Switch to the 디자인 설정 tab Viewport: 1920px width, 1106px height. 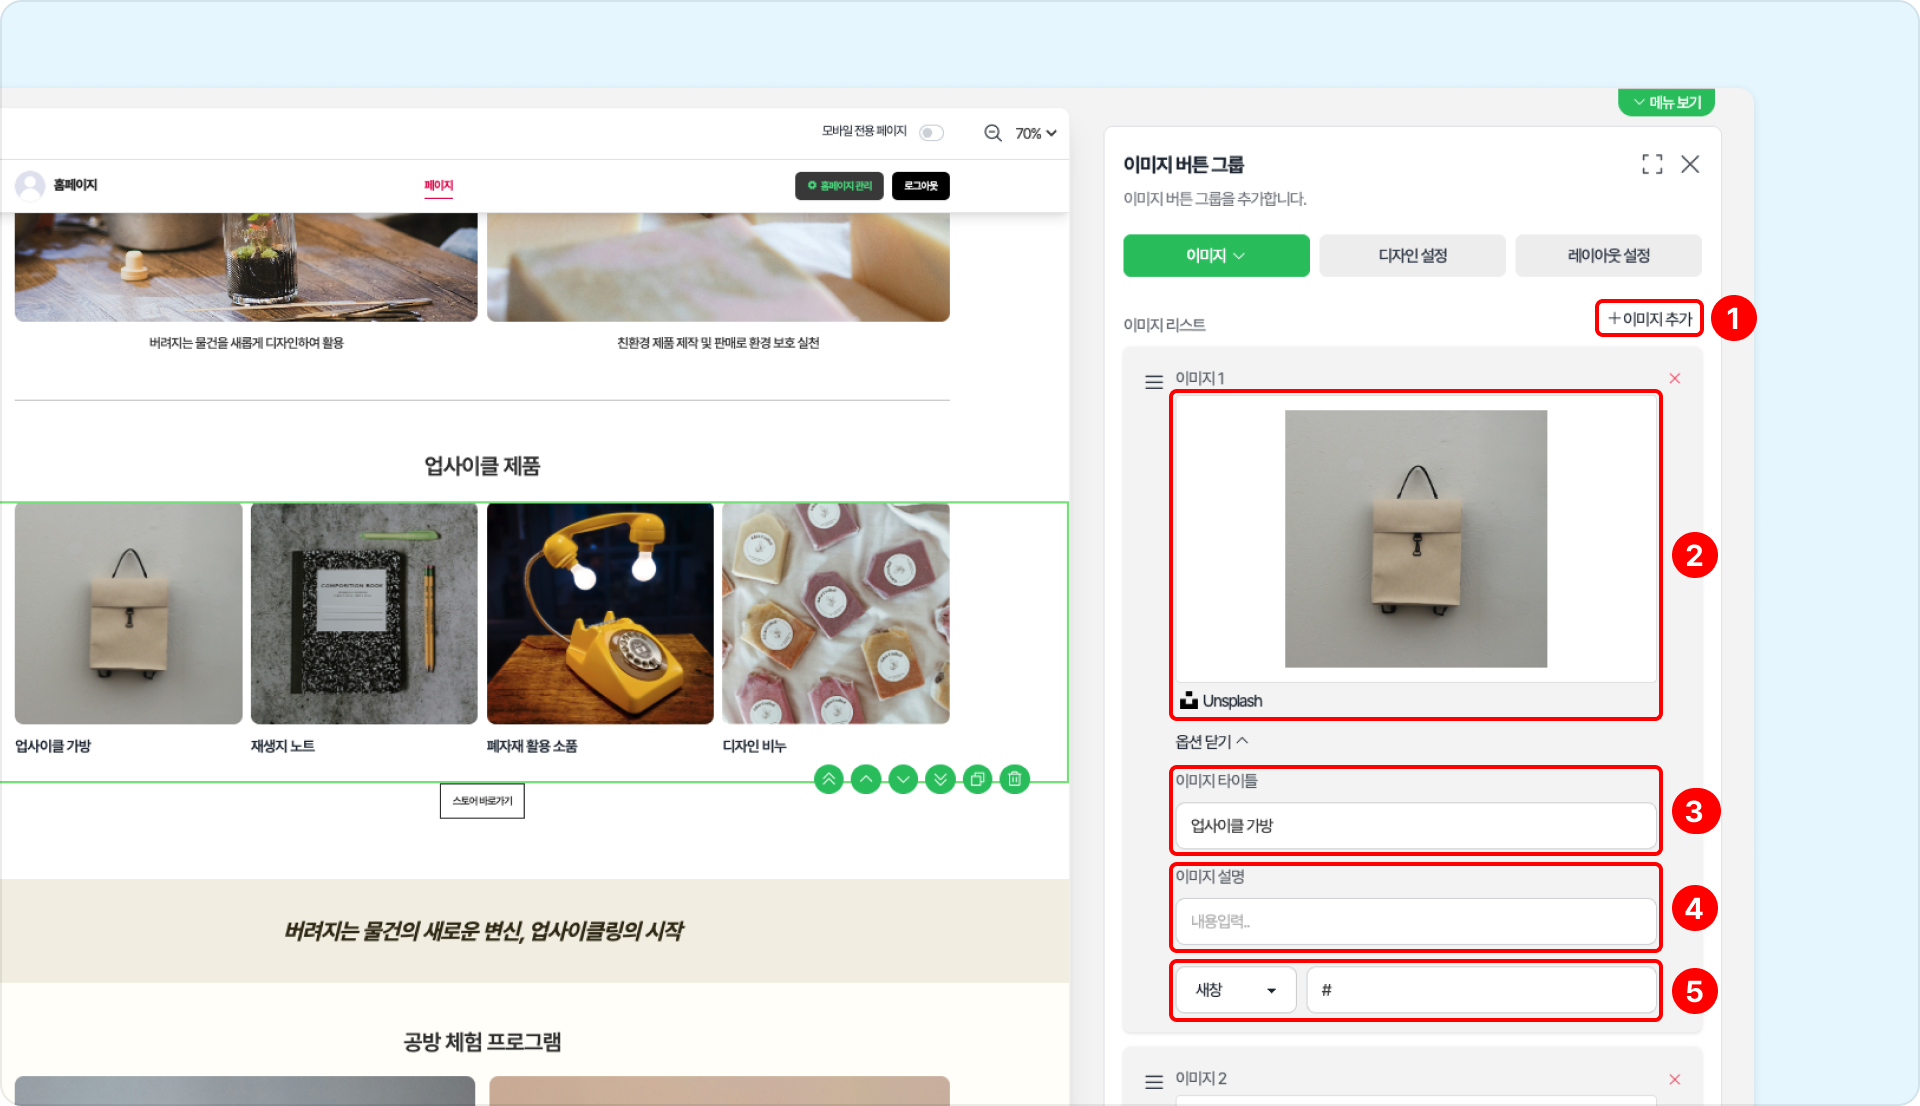click(x=1412, y=255)
